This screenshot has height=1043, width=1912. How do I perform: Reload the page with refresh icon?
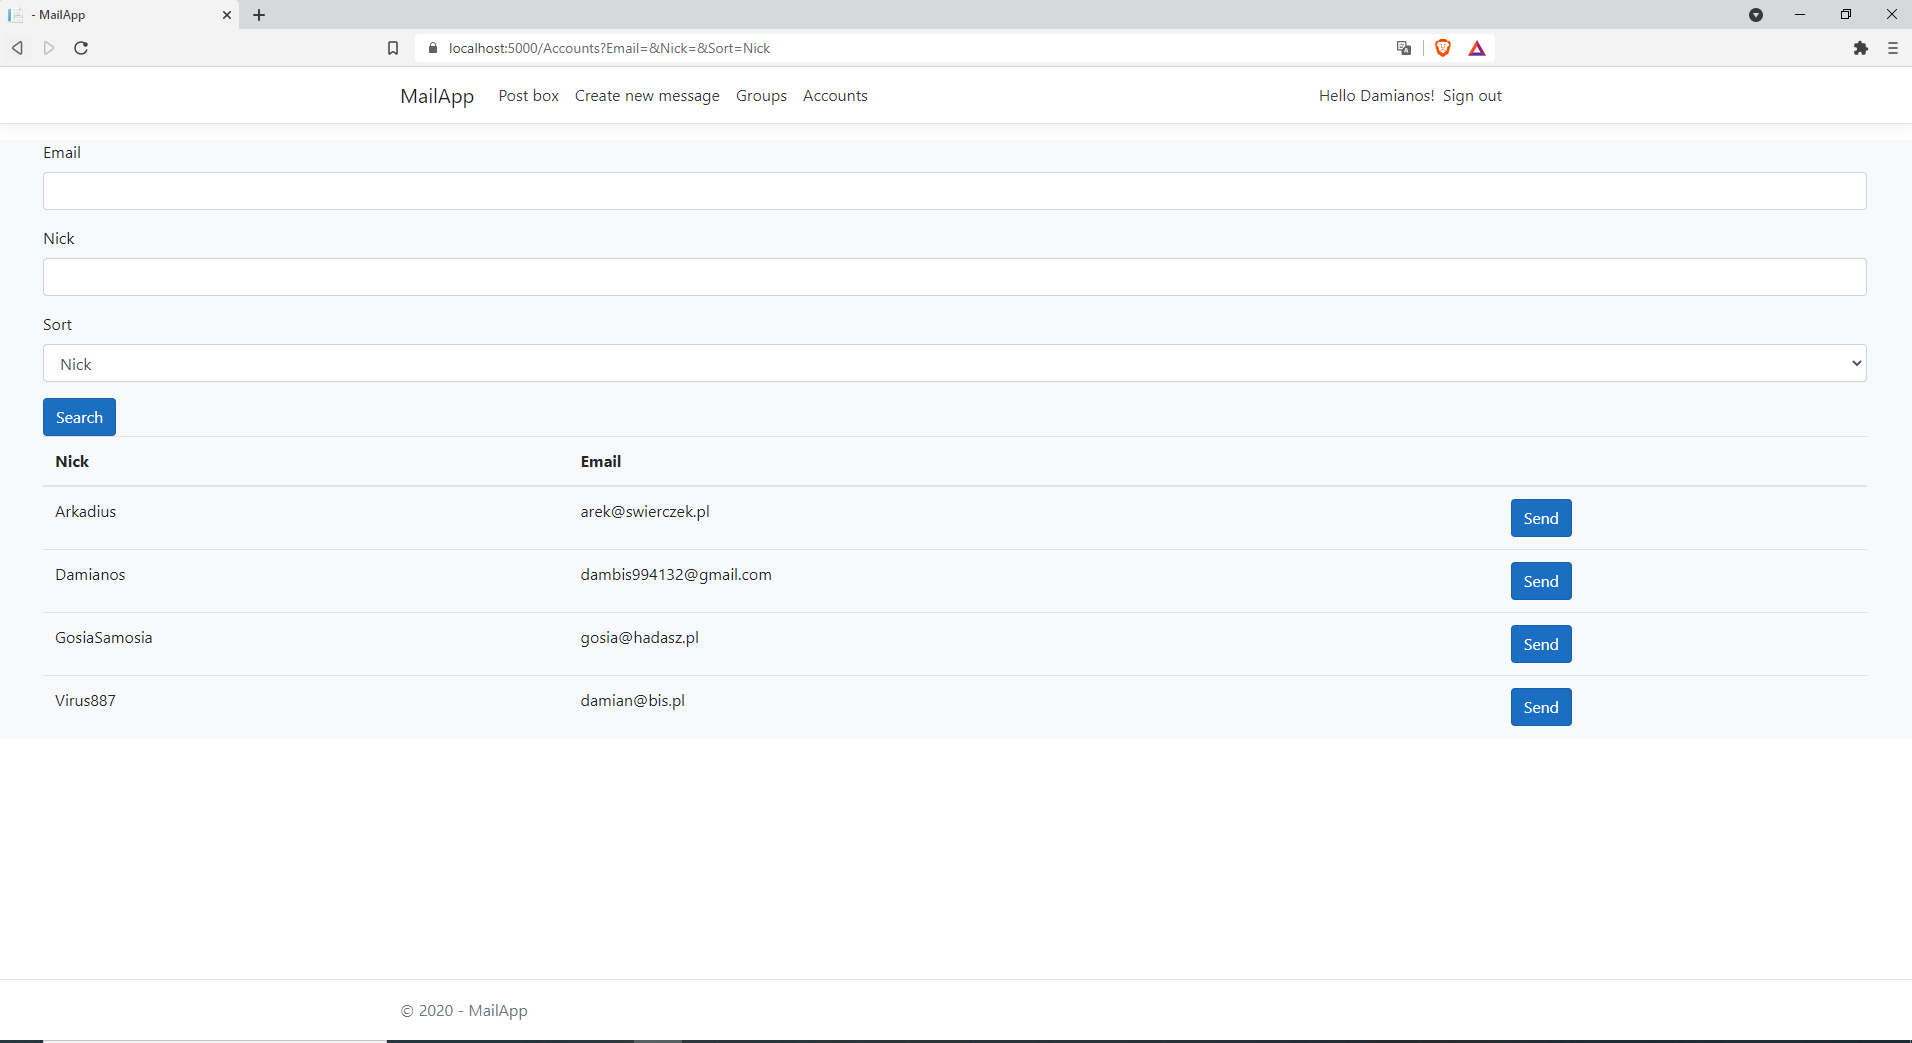[x=81, y=48]
